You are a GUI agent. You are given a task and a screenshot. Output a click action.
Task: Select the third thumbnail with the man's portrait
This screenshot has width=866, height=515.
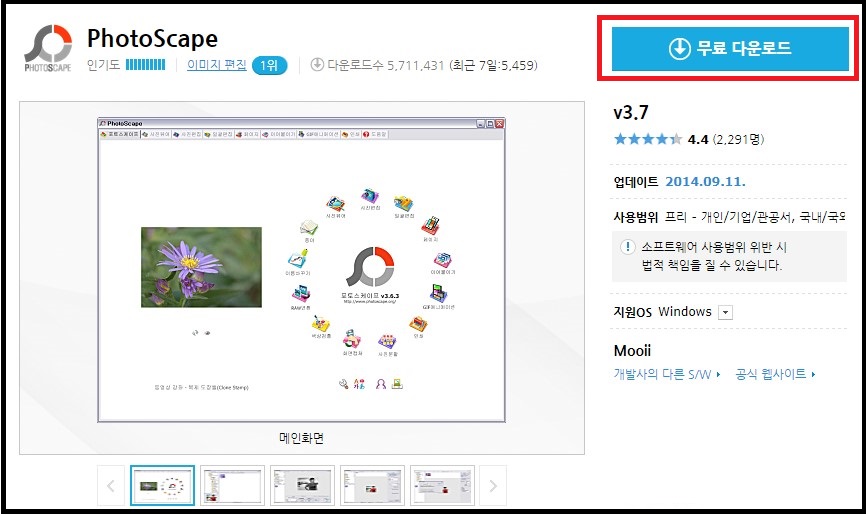pos(303,486)
